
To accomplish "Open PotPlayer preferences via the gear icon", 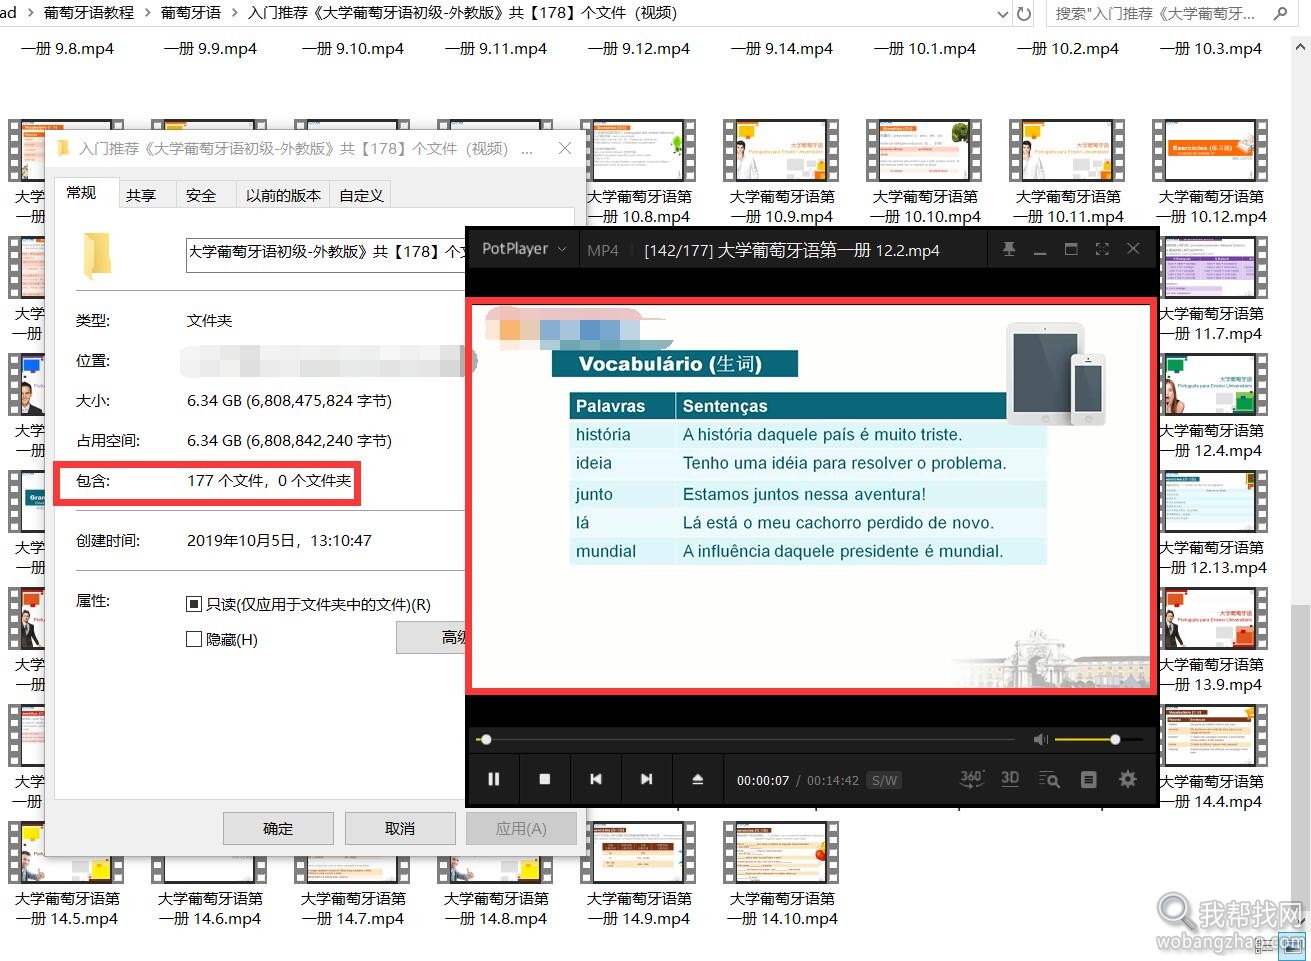I will tap(1128, 779).
